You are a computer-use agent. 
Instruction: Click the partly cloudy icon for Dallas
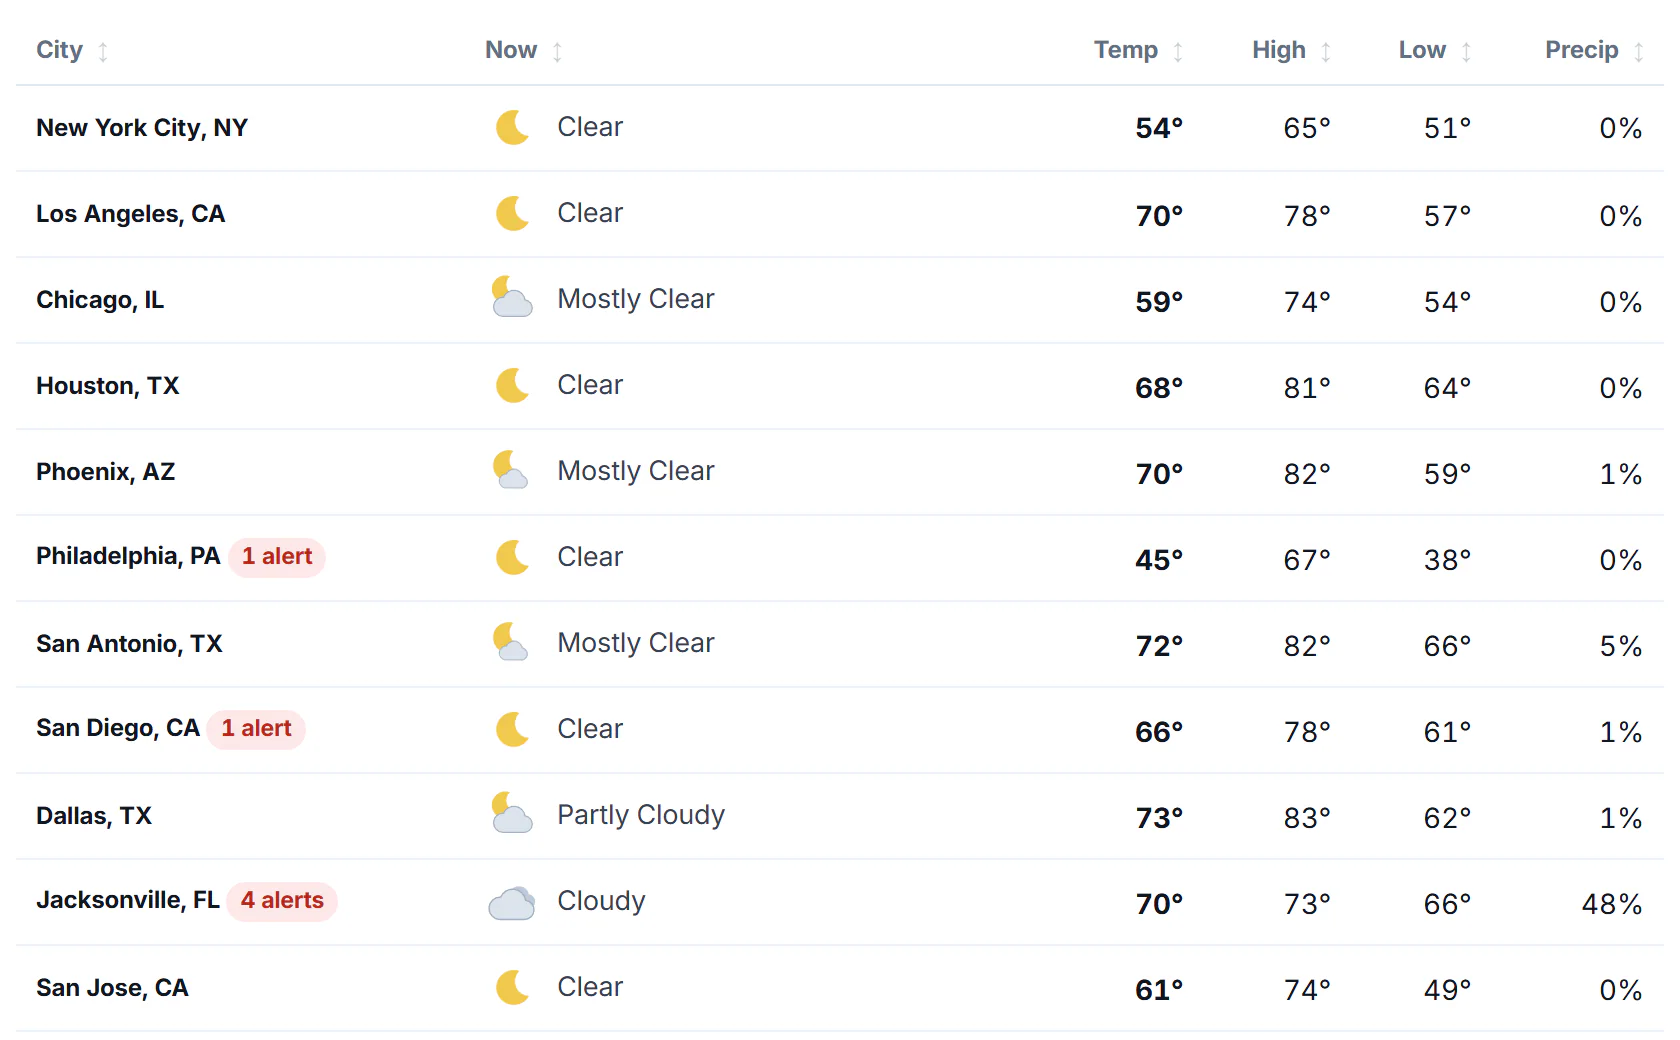(x=512, y=814)
